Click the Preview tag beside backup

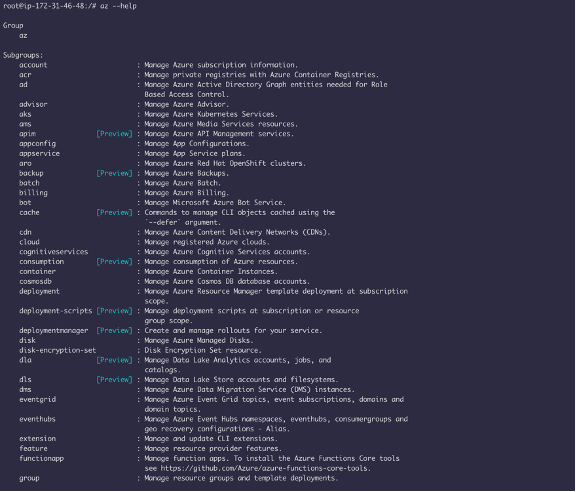[x=114, y=173]
